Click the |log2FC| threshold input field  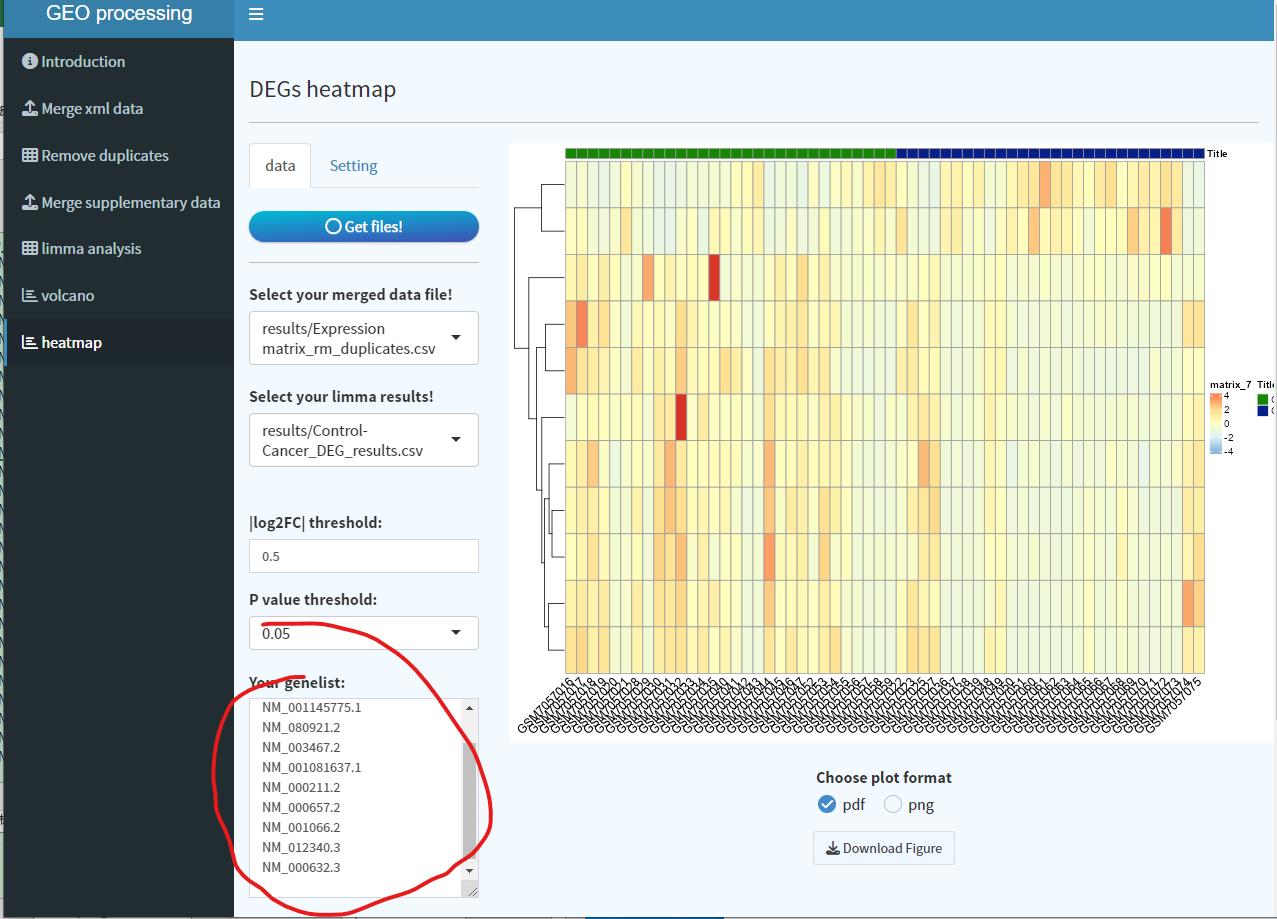pos(364,556)
